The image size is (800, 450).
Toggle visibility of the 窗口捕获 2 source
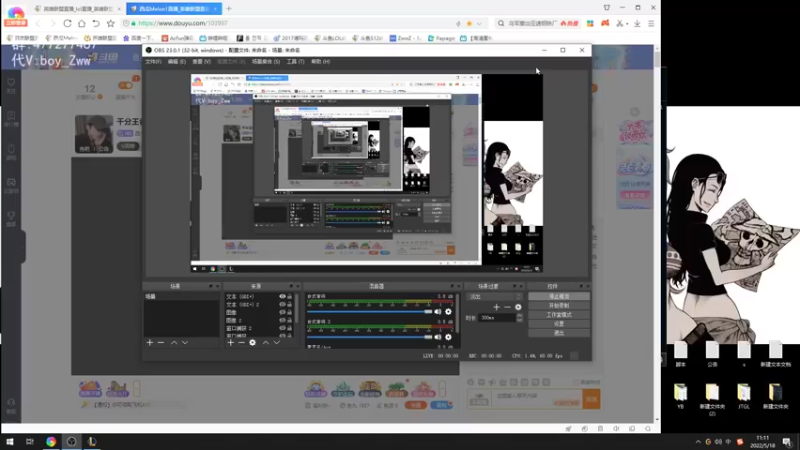(282, 328)
